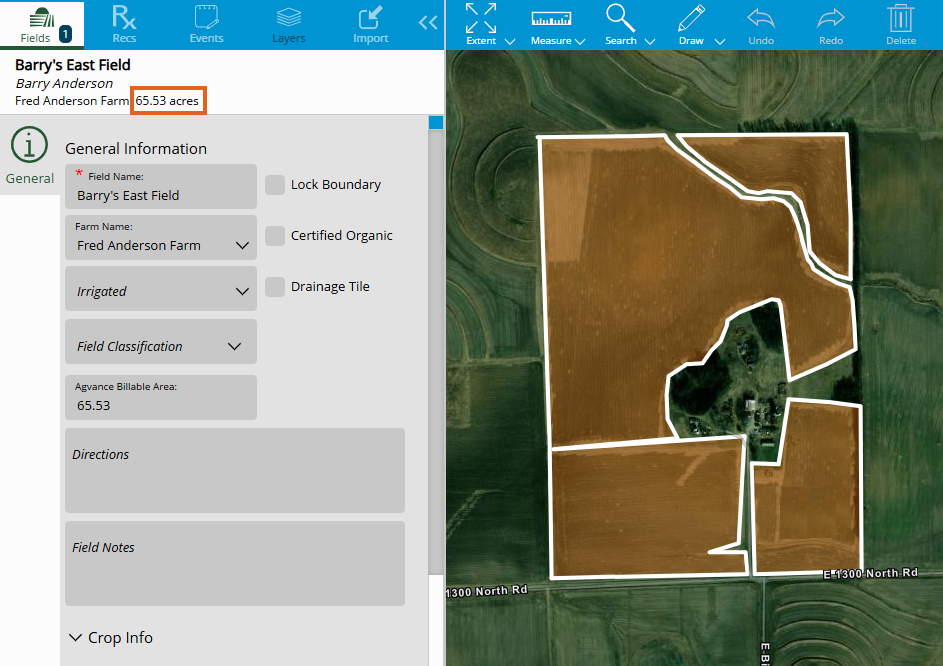
Task: Expand the Crop Info section
Action: [111, 638]
